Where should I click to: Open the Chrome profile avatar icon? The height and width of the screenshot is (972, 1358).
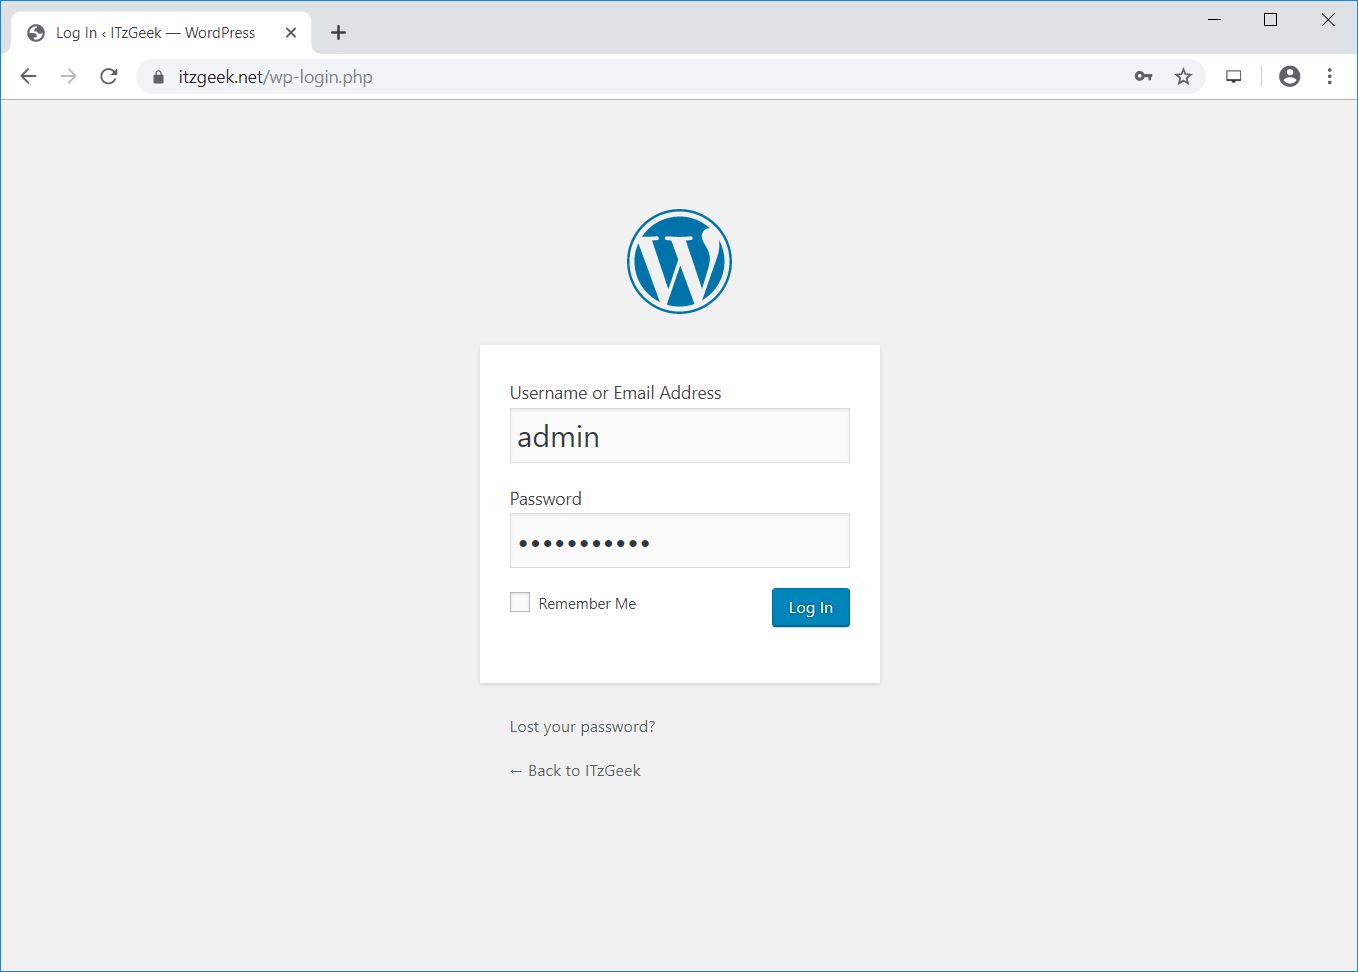point(1290,76)
